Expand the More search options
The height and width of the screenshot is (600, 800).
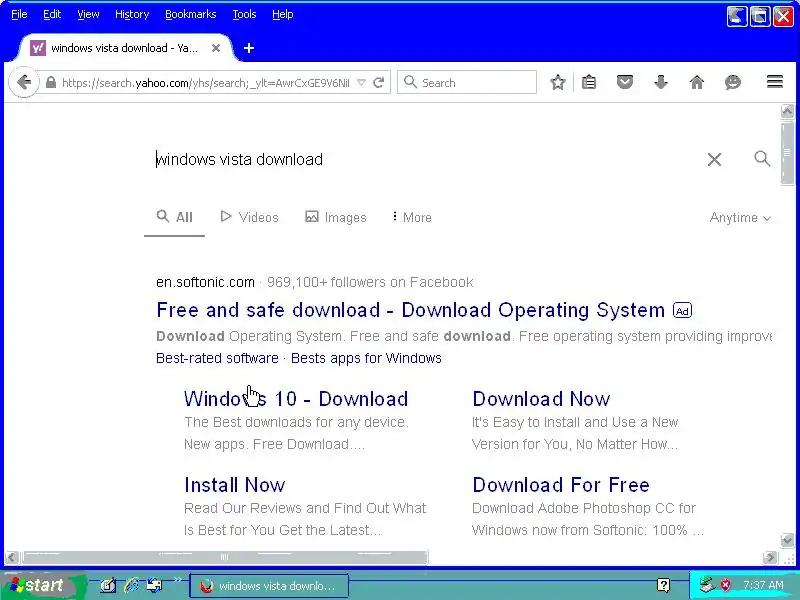(x=412, y=217)
